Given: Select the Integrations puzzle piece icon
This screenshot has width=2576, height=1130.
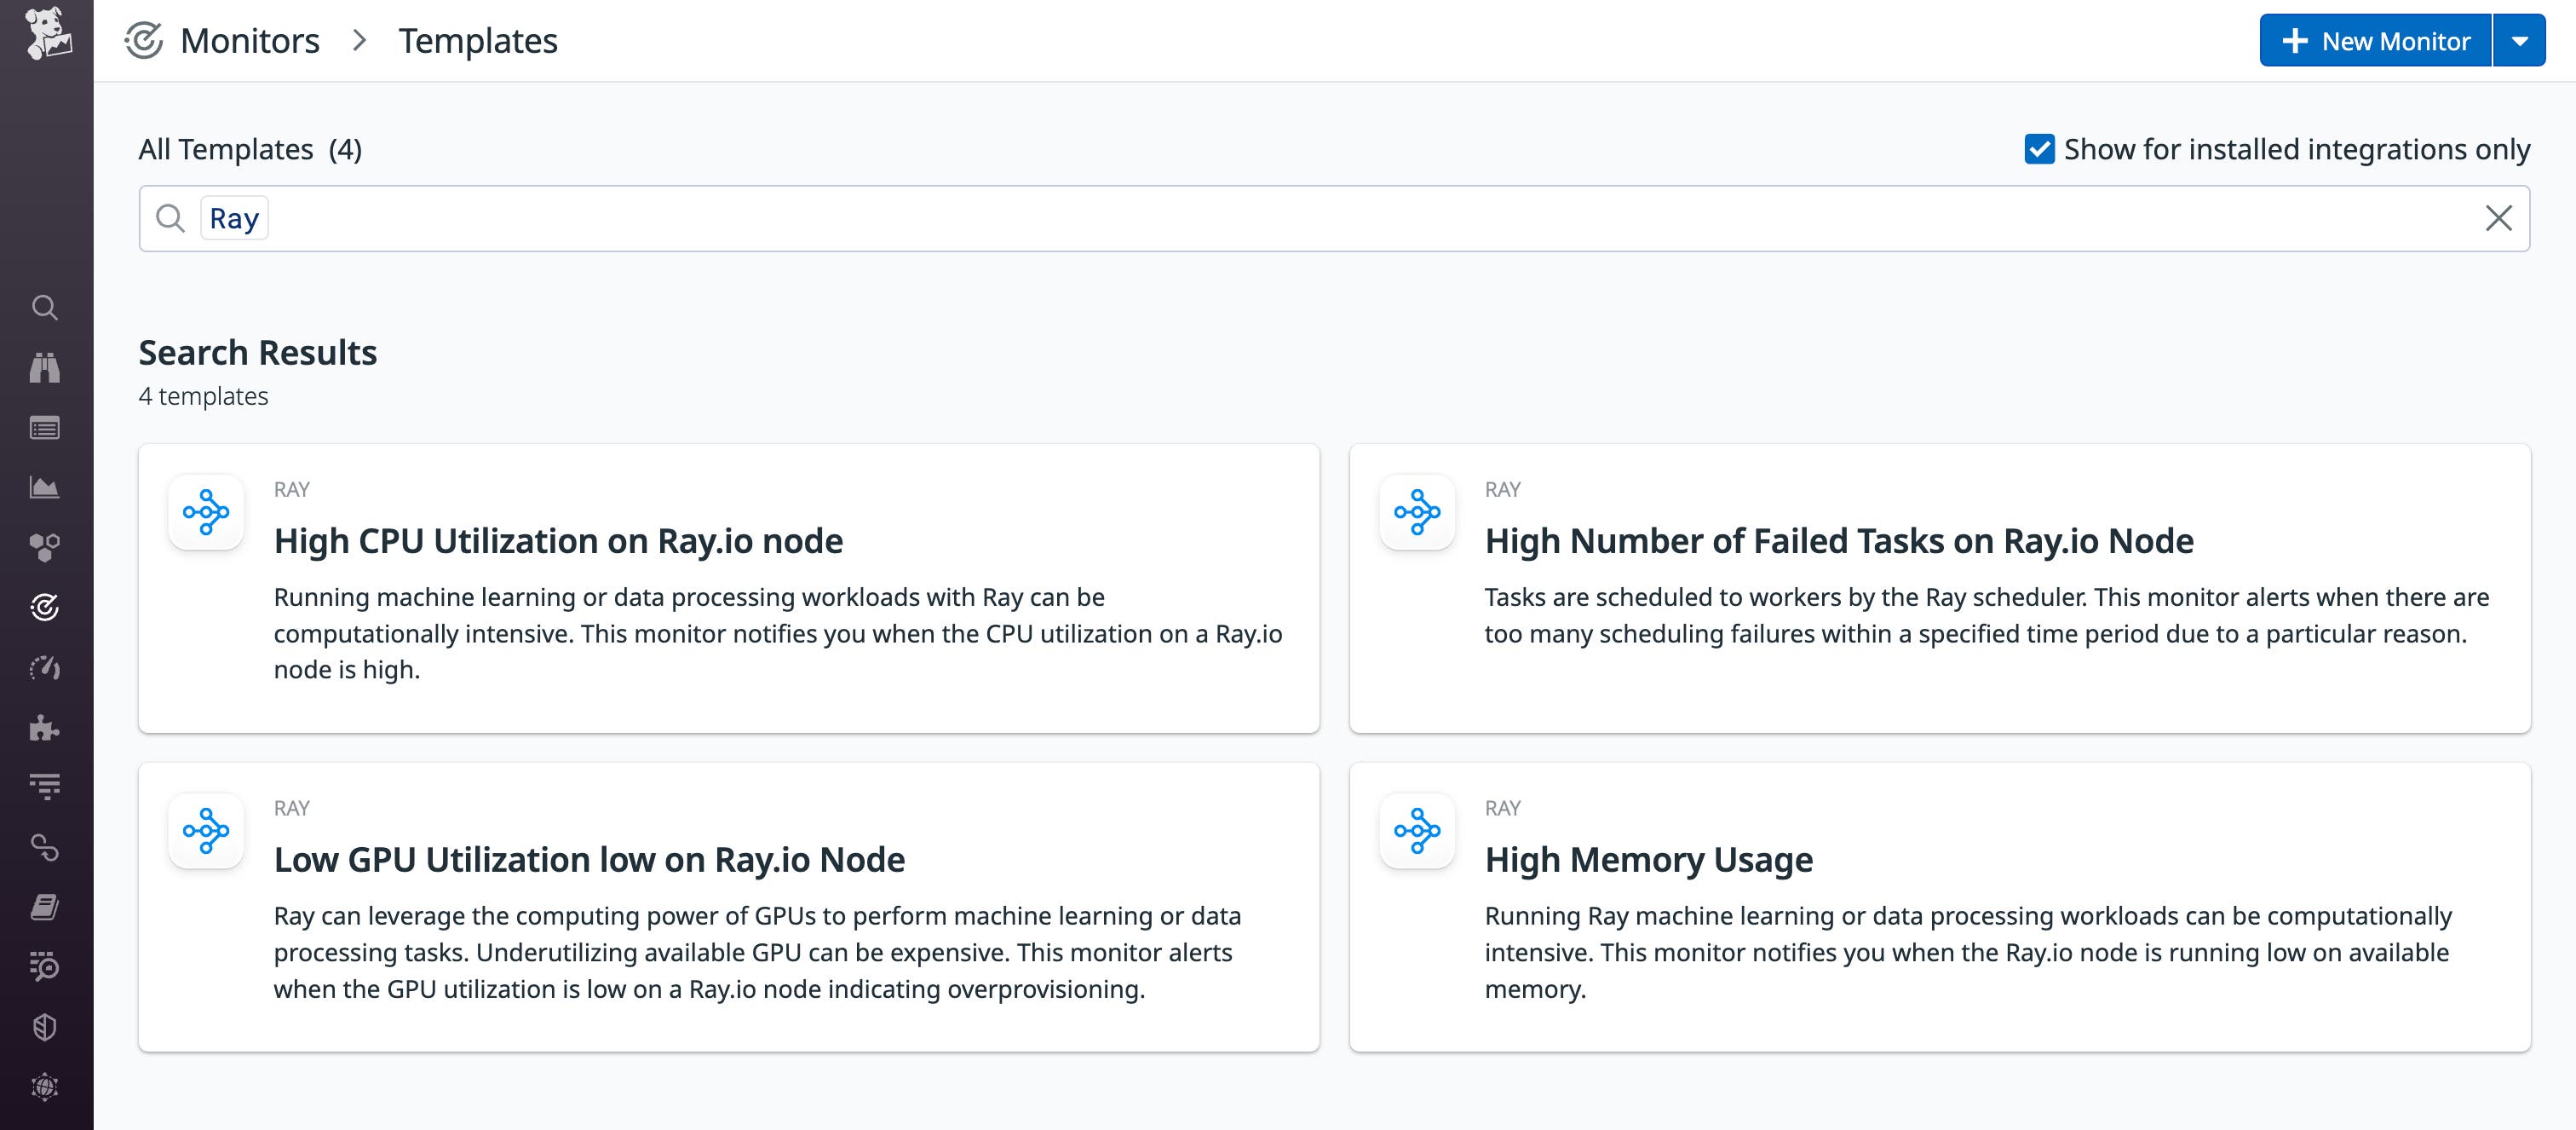Looking at the screenshot, I should pos(45,727).
